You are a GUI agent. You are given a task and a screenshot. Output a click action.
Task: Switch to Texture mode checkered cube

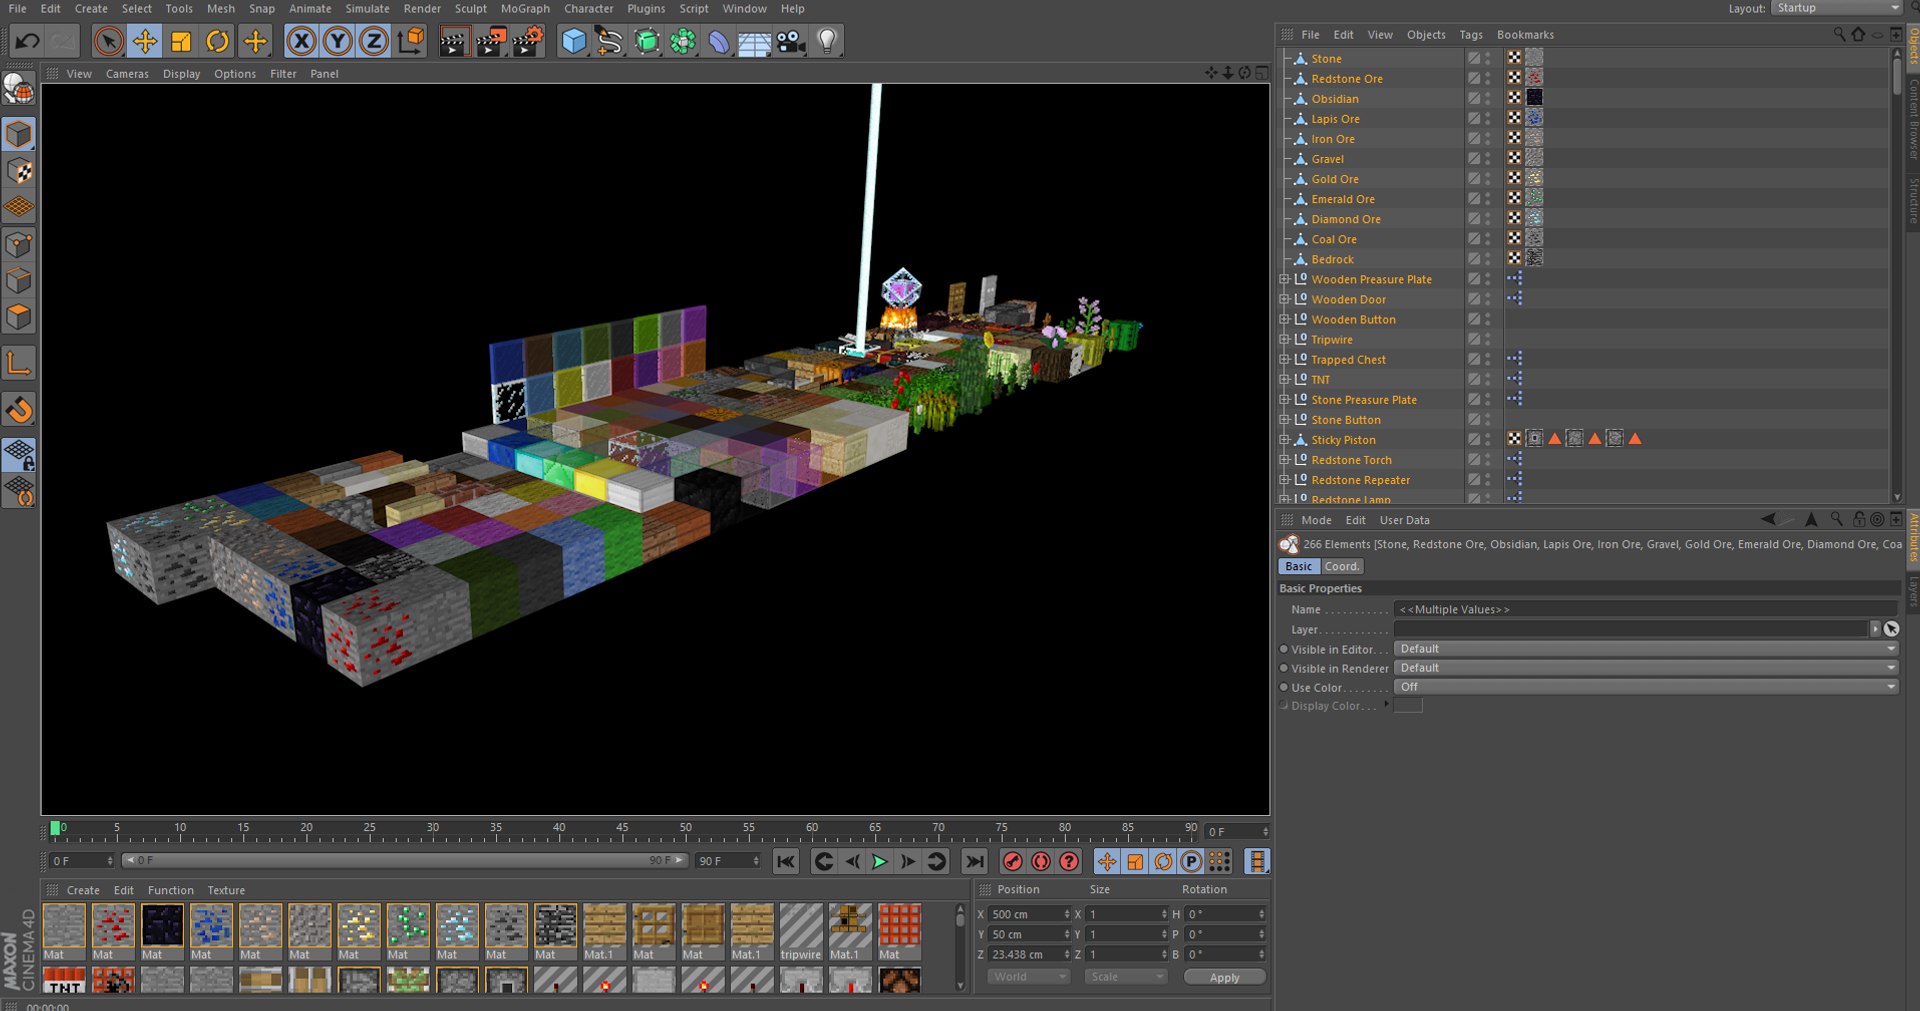pos(19,171)
